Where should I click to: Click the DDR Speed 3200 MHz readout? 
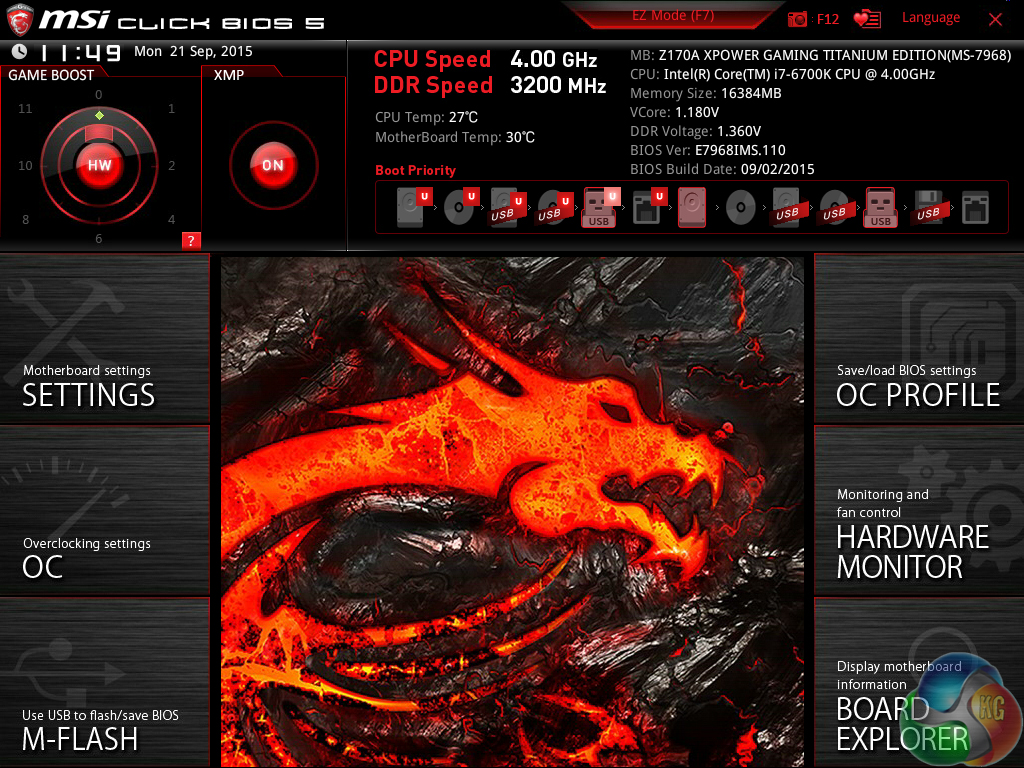point(490,86)
